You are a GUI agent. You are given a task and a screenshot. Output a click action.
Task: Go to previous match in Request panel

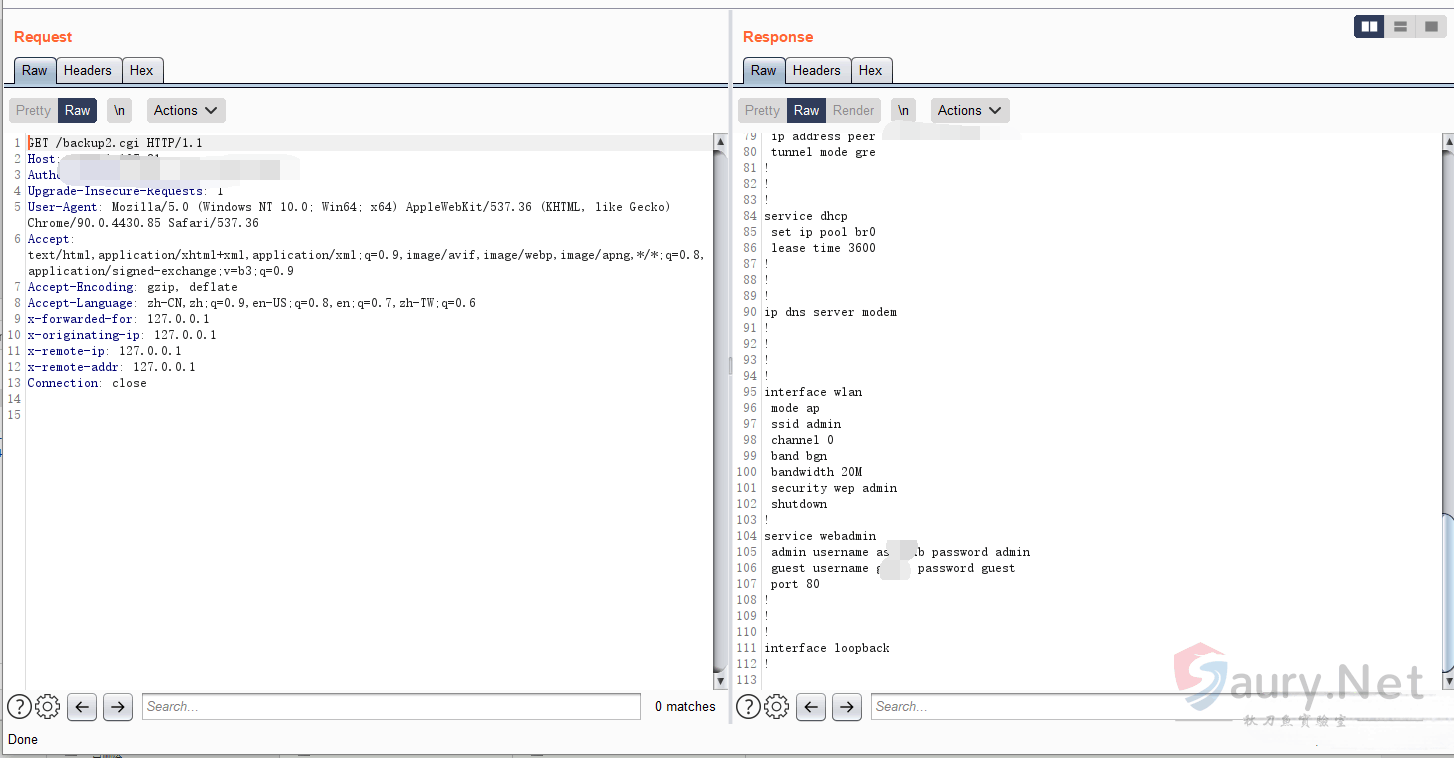coord(83,707)
